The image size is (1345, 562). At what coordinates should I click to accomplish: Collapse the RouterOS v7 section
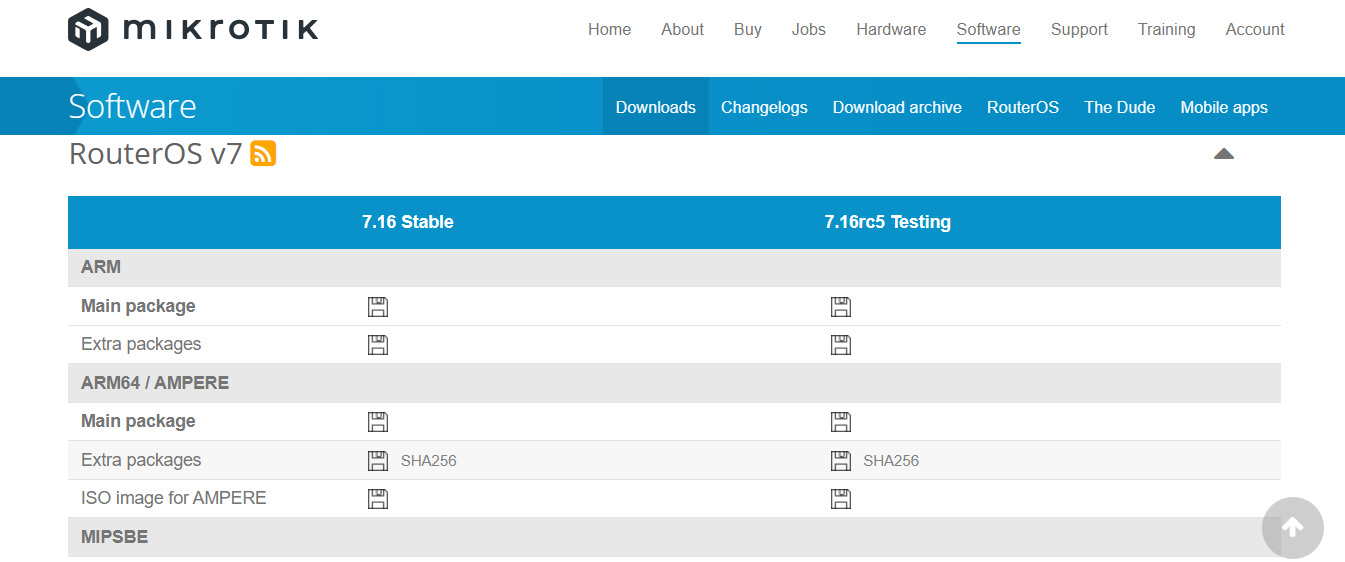[x=1223, y=154]
